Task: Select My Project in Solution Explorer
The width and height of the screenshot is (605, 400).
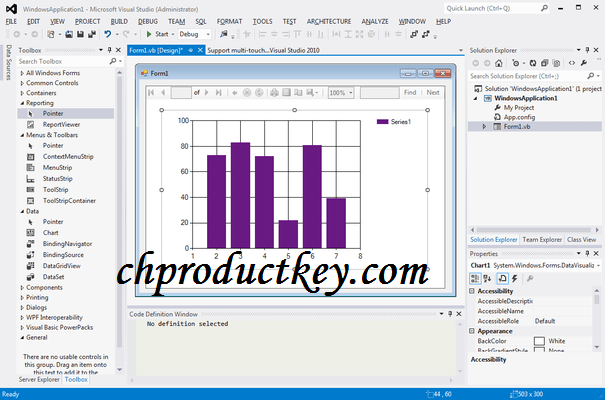Action: pyautogui.click(x=519, y=108)
